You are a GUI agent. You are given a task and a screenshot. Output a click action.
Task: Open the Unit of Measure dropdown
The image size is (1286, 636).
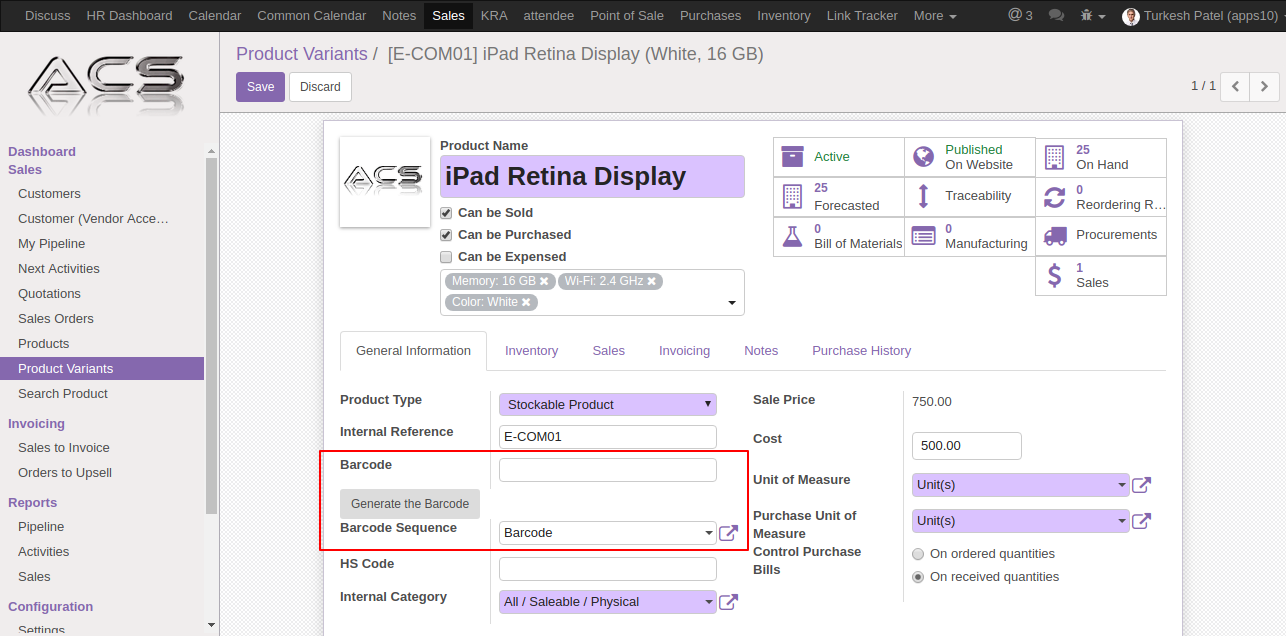(1020, 485)
